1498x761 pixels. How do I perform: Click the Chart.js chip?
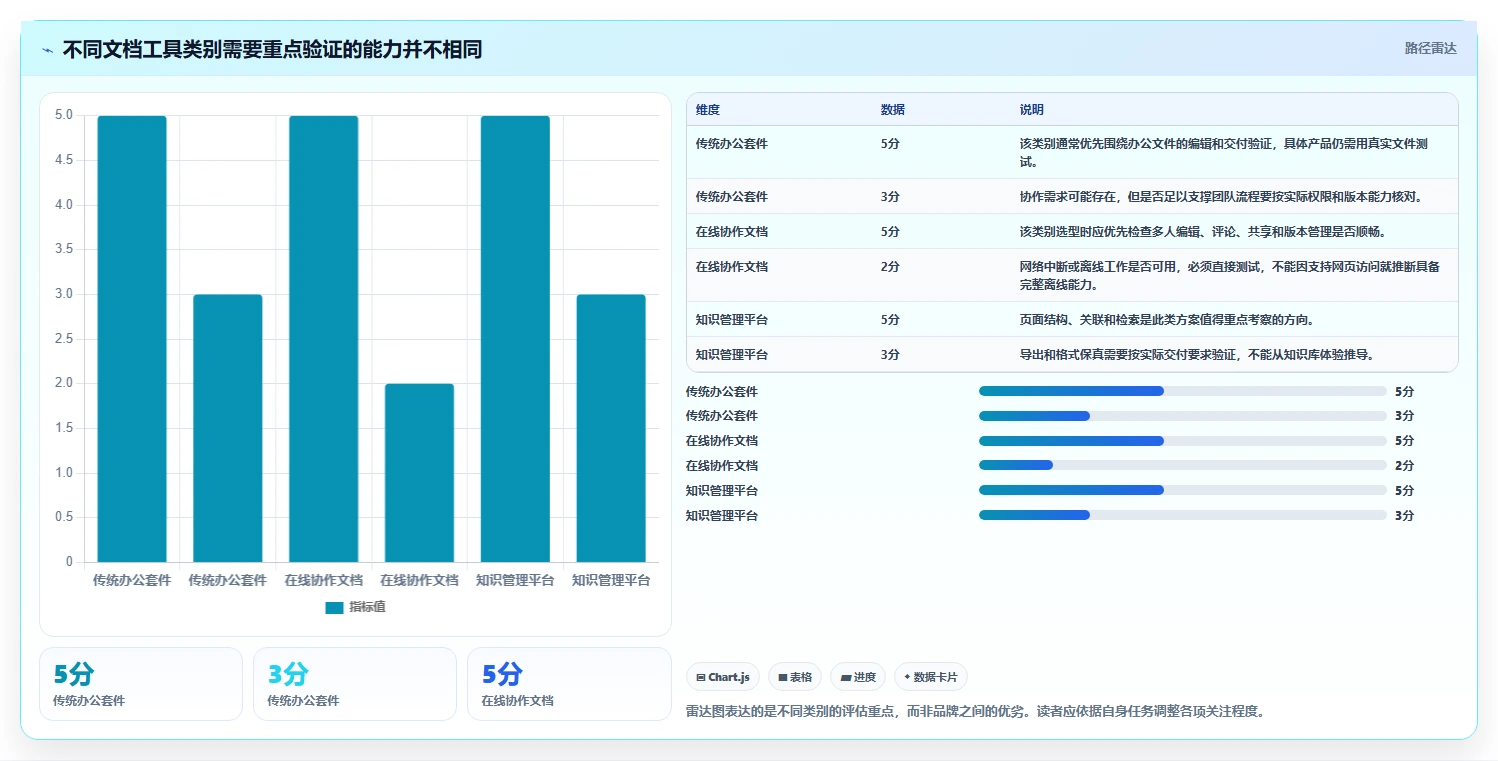(x=723, y=677)
